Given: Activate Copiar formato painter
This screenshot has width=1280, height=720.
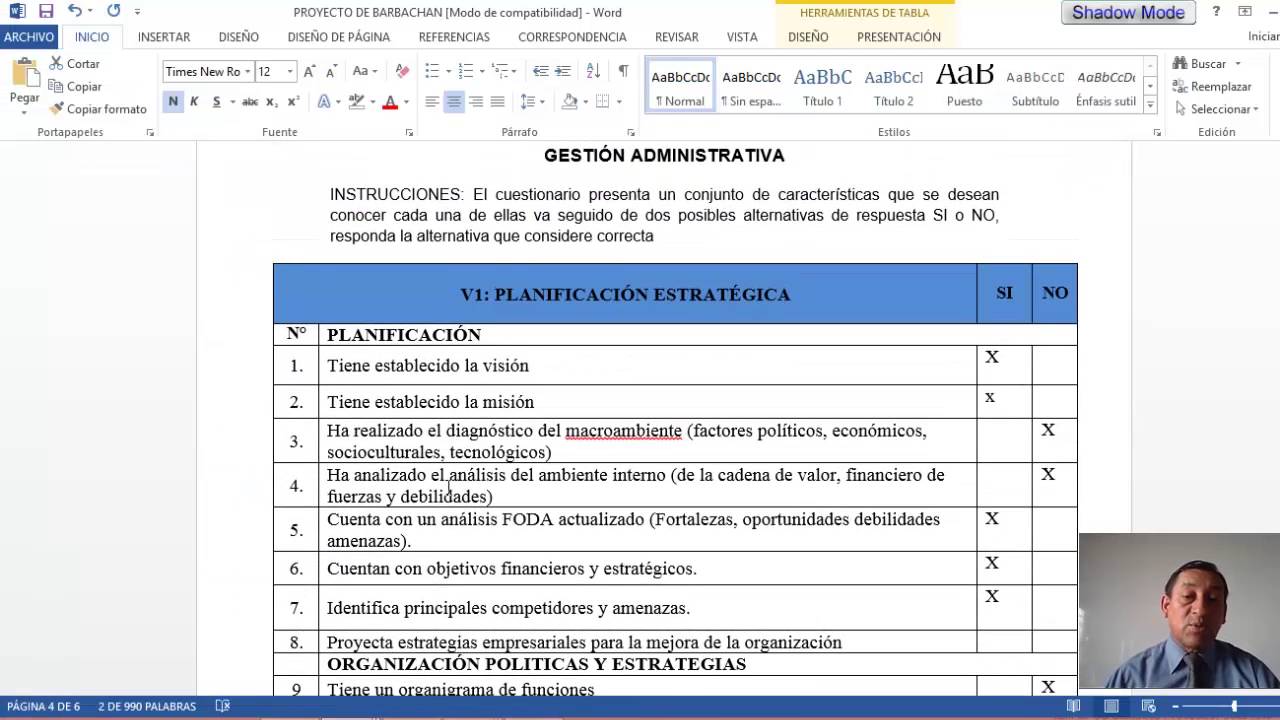Looking at the screenshot, I should (x=98, y=109).
